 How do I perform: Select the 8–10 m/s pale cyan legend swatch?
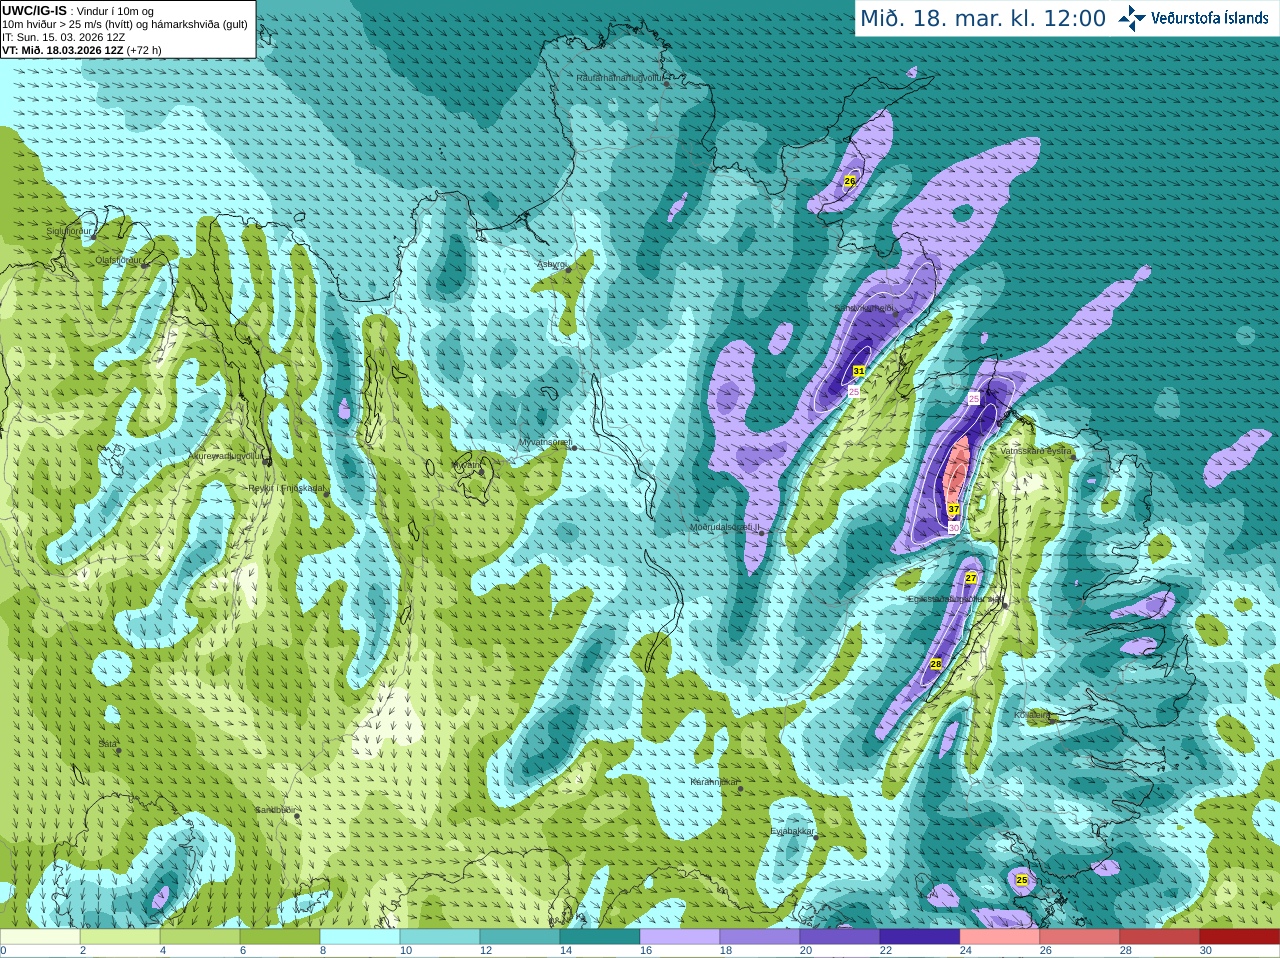point(360,937)
